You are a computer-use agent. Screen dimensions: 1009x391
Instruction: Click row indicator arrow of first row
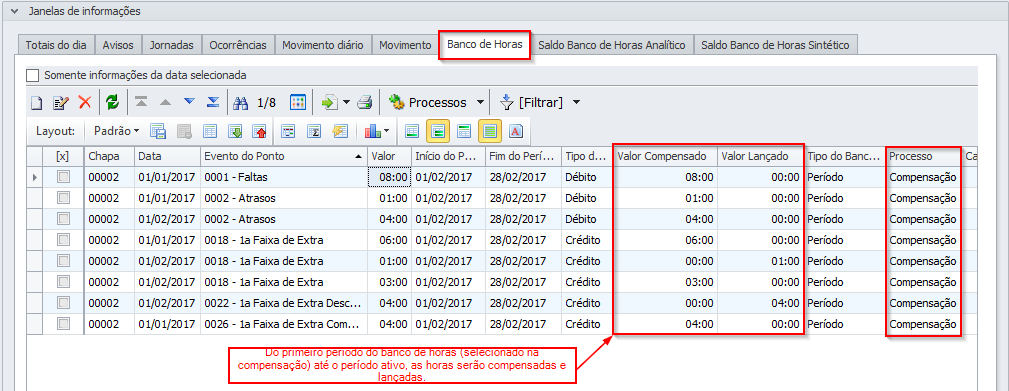pos(35,177)
